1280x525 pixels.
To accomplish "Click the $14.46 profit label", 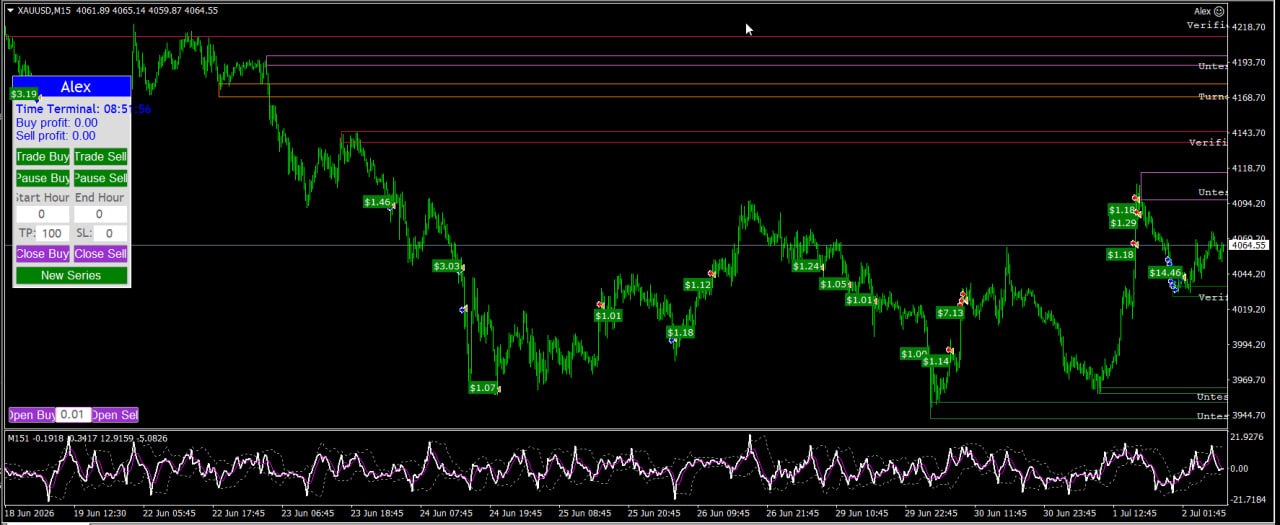I will (1165, 273).
